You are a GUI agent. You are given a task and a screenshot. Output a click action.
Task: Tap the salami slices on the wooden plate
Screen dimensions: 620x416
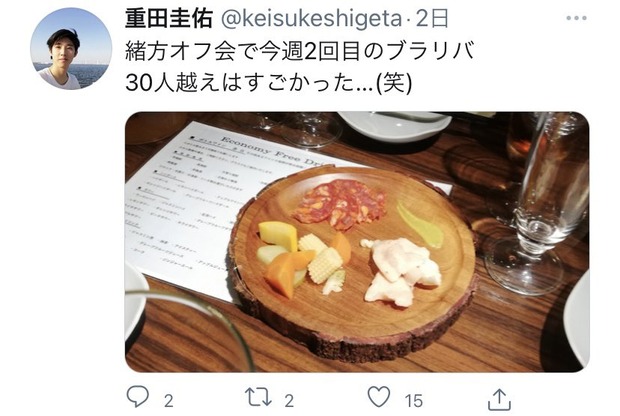tap(340, 204)
